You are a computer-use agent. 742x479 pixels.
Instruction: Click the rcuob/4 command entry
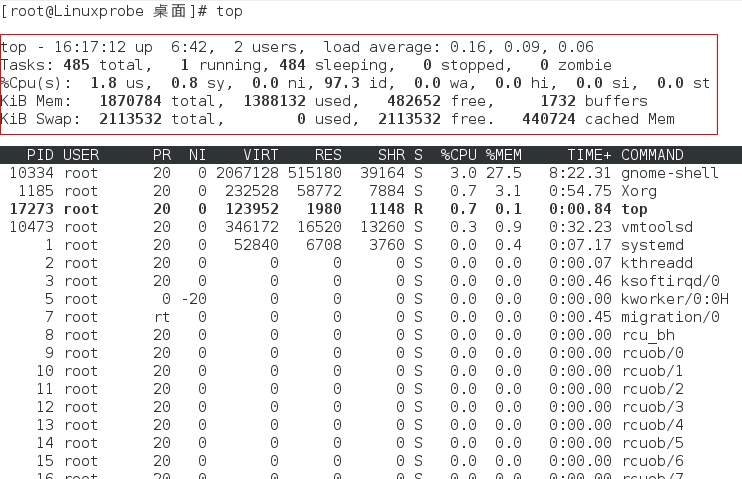[652, 425]
